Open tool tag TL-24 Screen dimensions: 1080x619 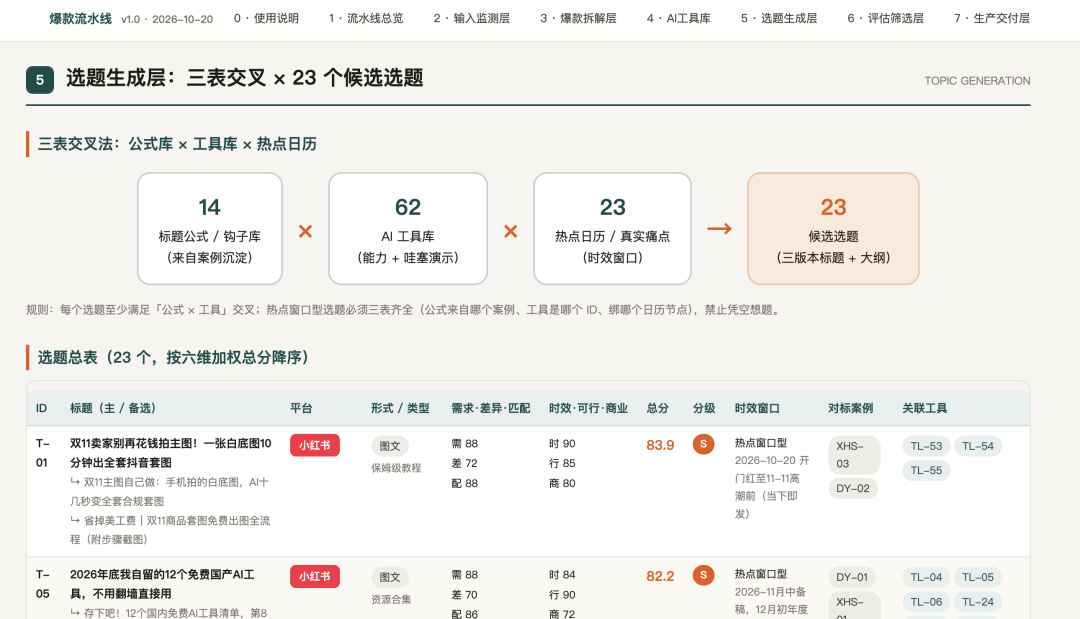tap(978, 602)
